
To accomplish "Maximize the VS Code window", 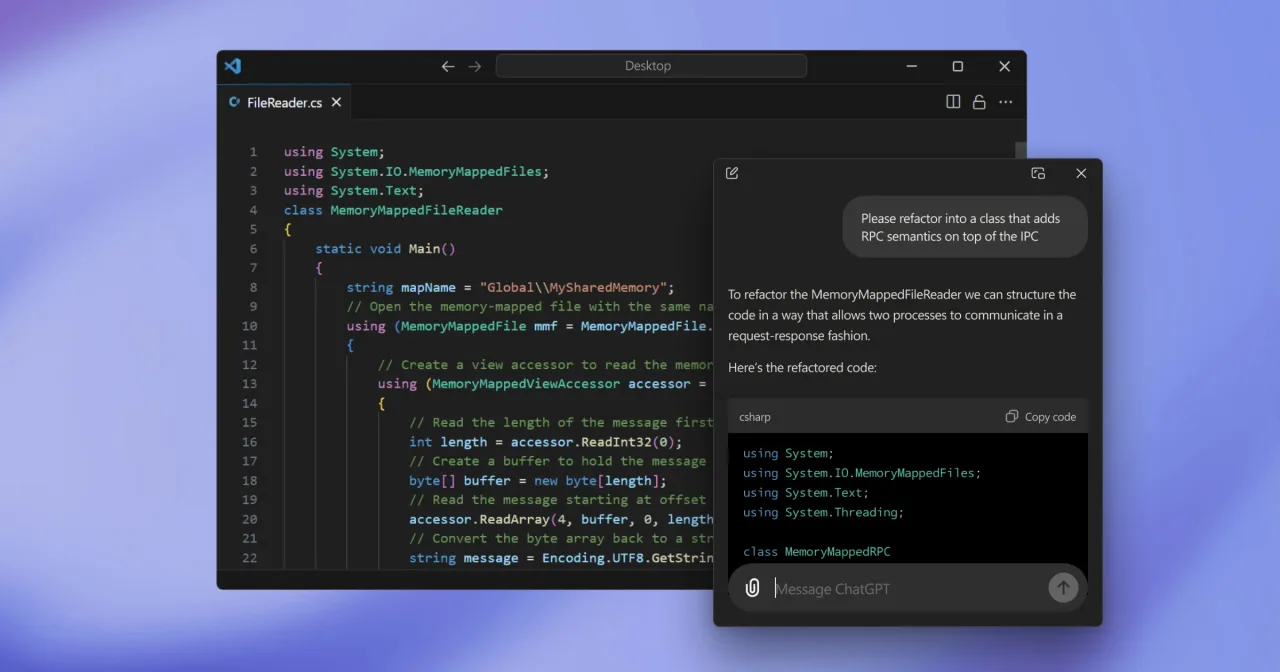I will [958, 66].
